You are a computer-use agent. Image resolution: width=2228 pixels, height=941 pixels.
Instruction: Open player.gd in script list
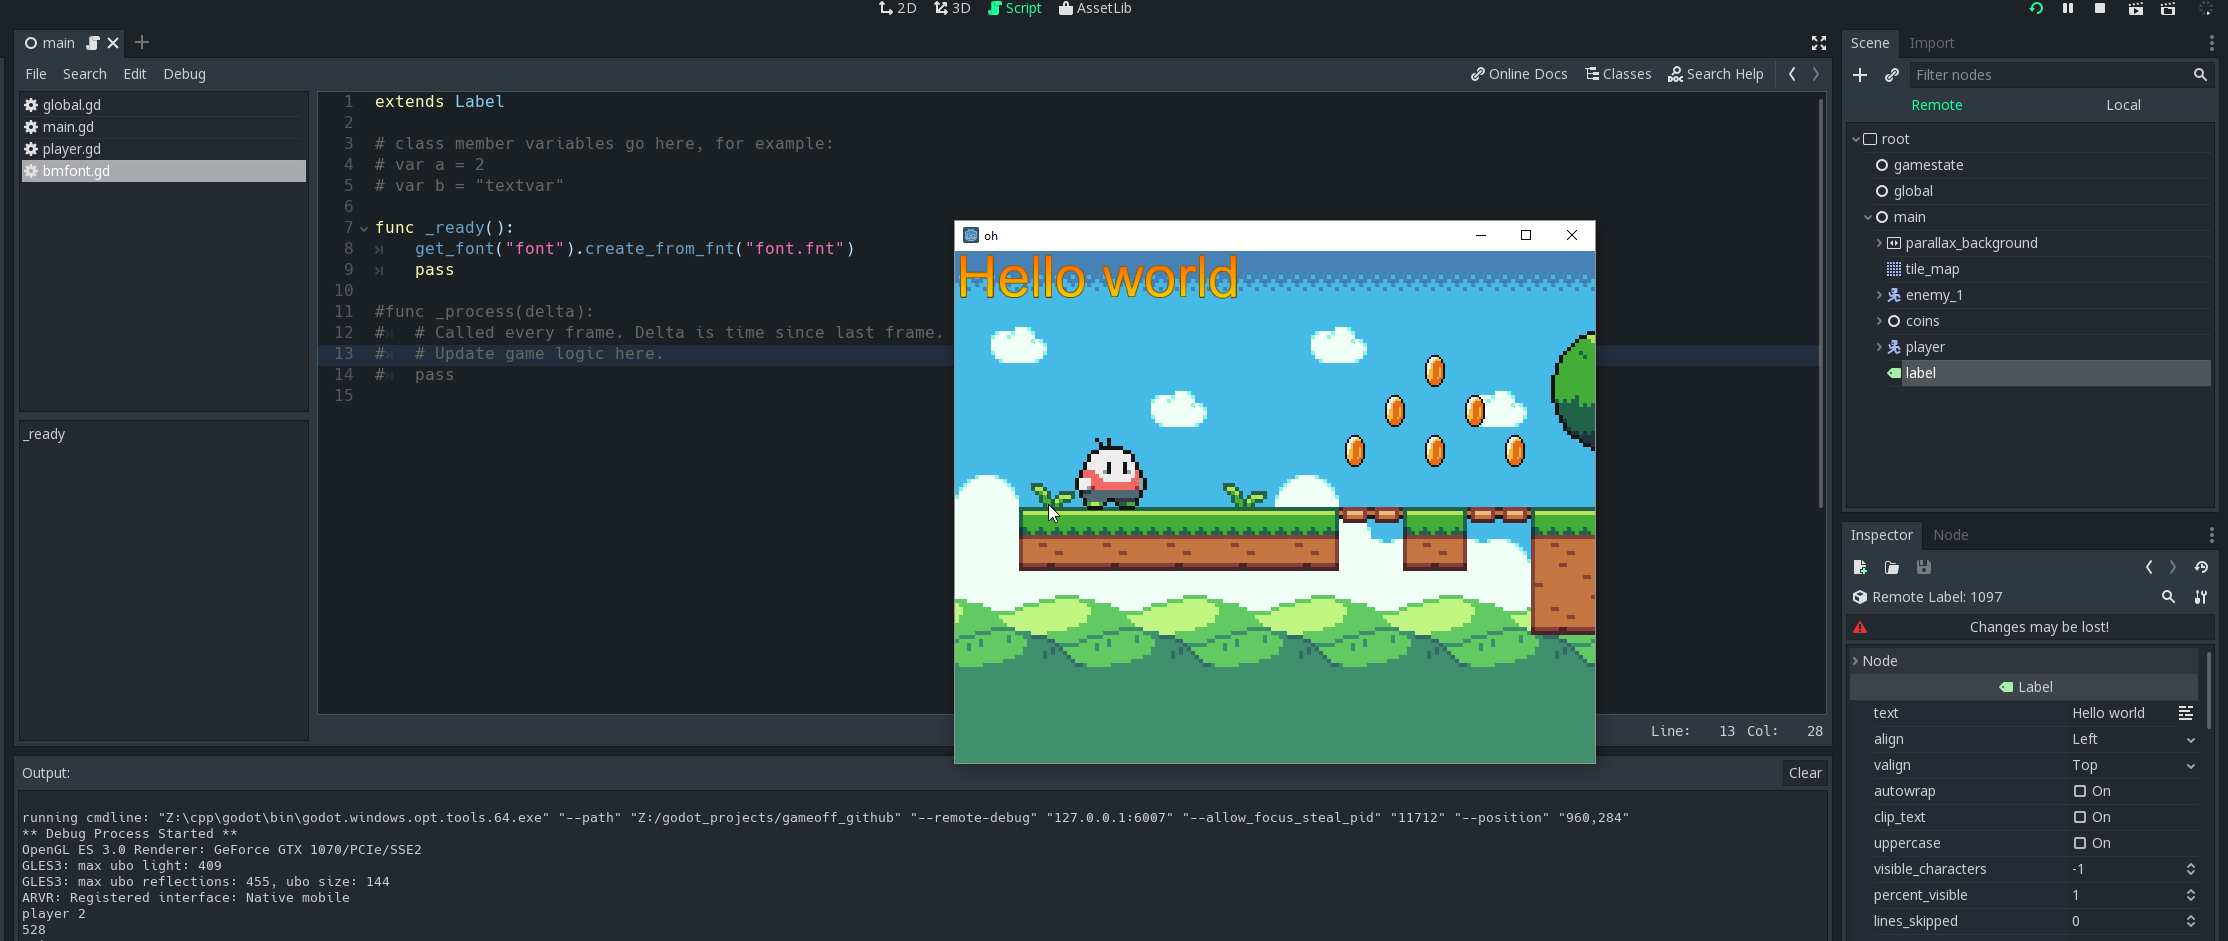coord(163,149)
